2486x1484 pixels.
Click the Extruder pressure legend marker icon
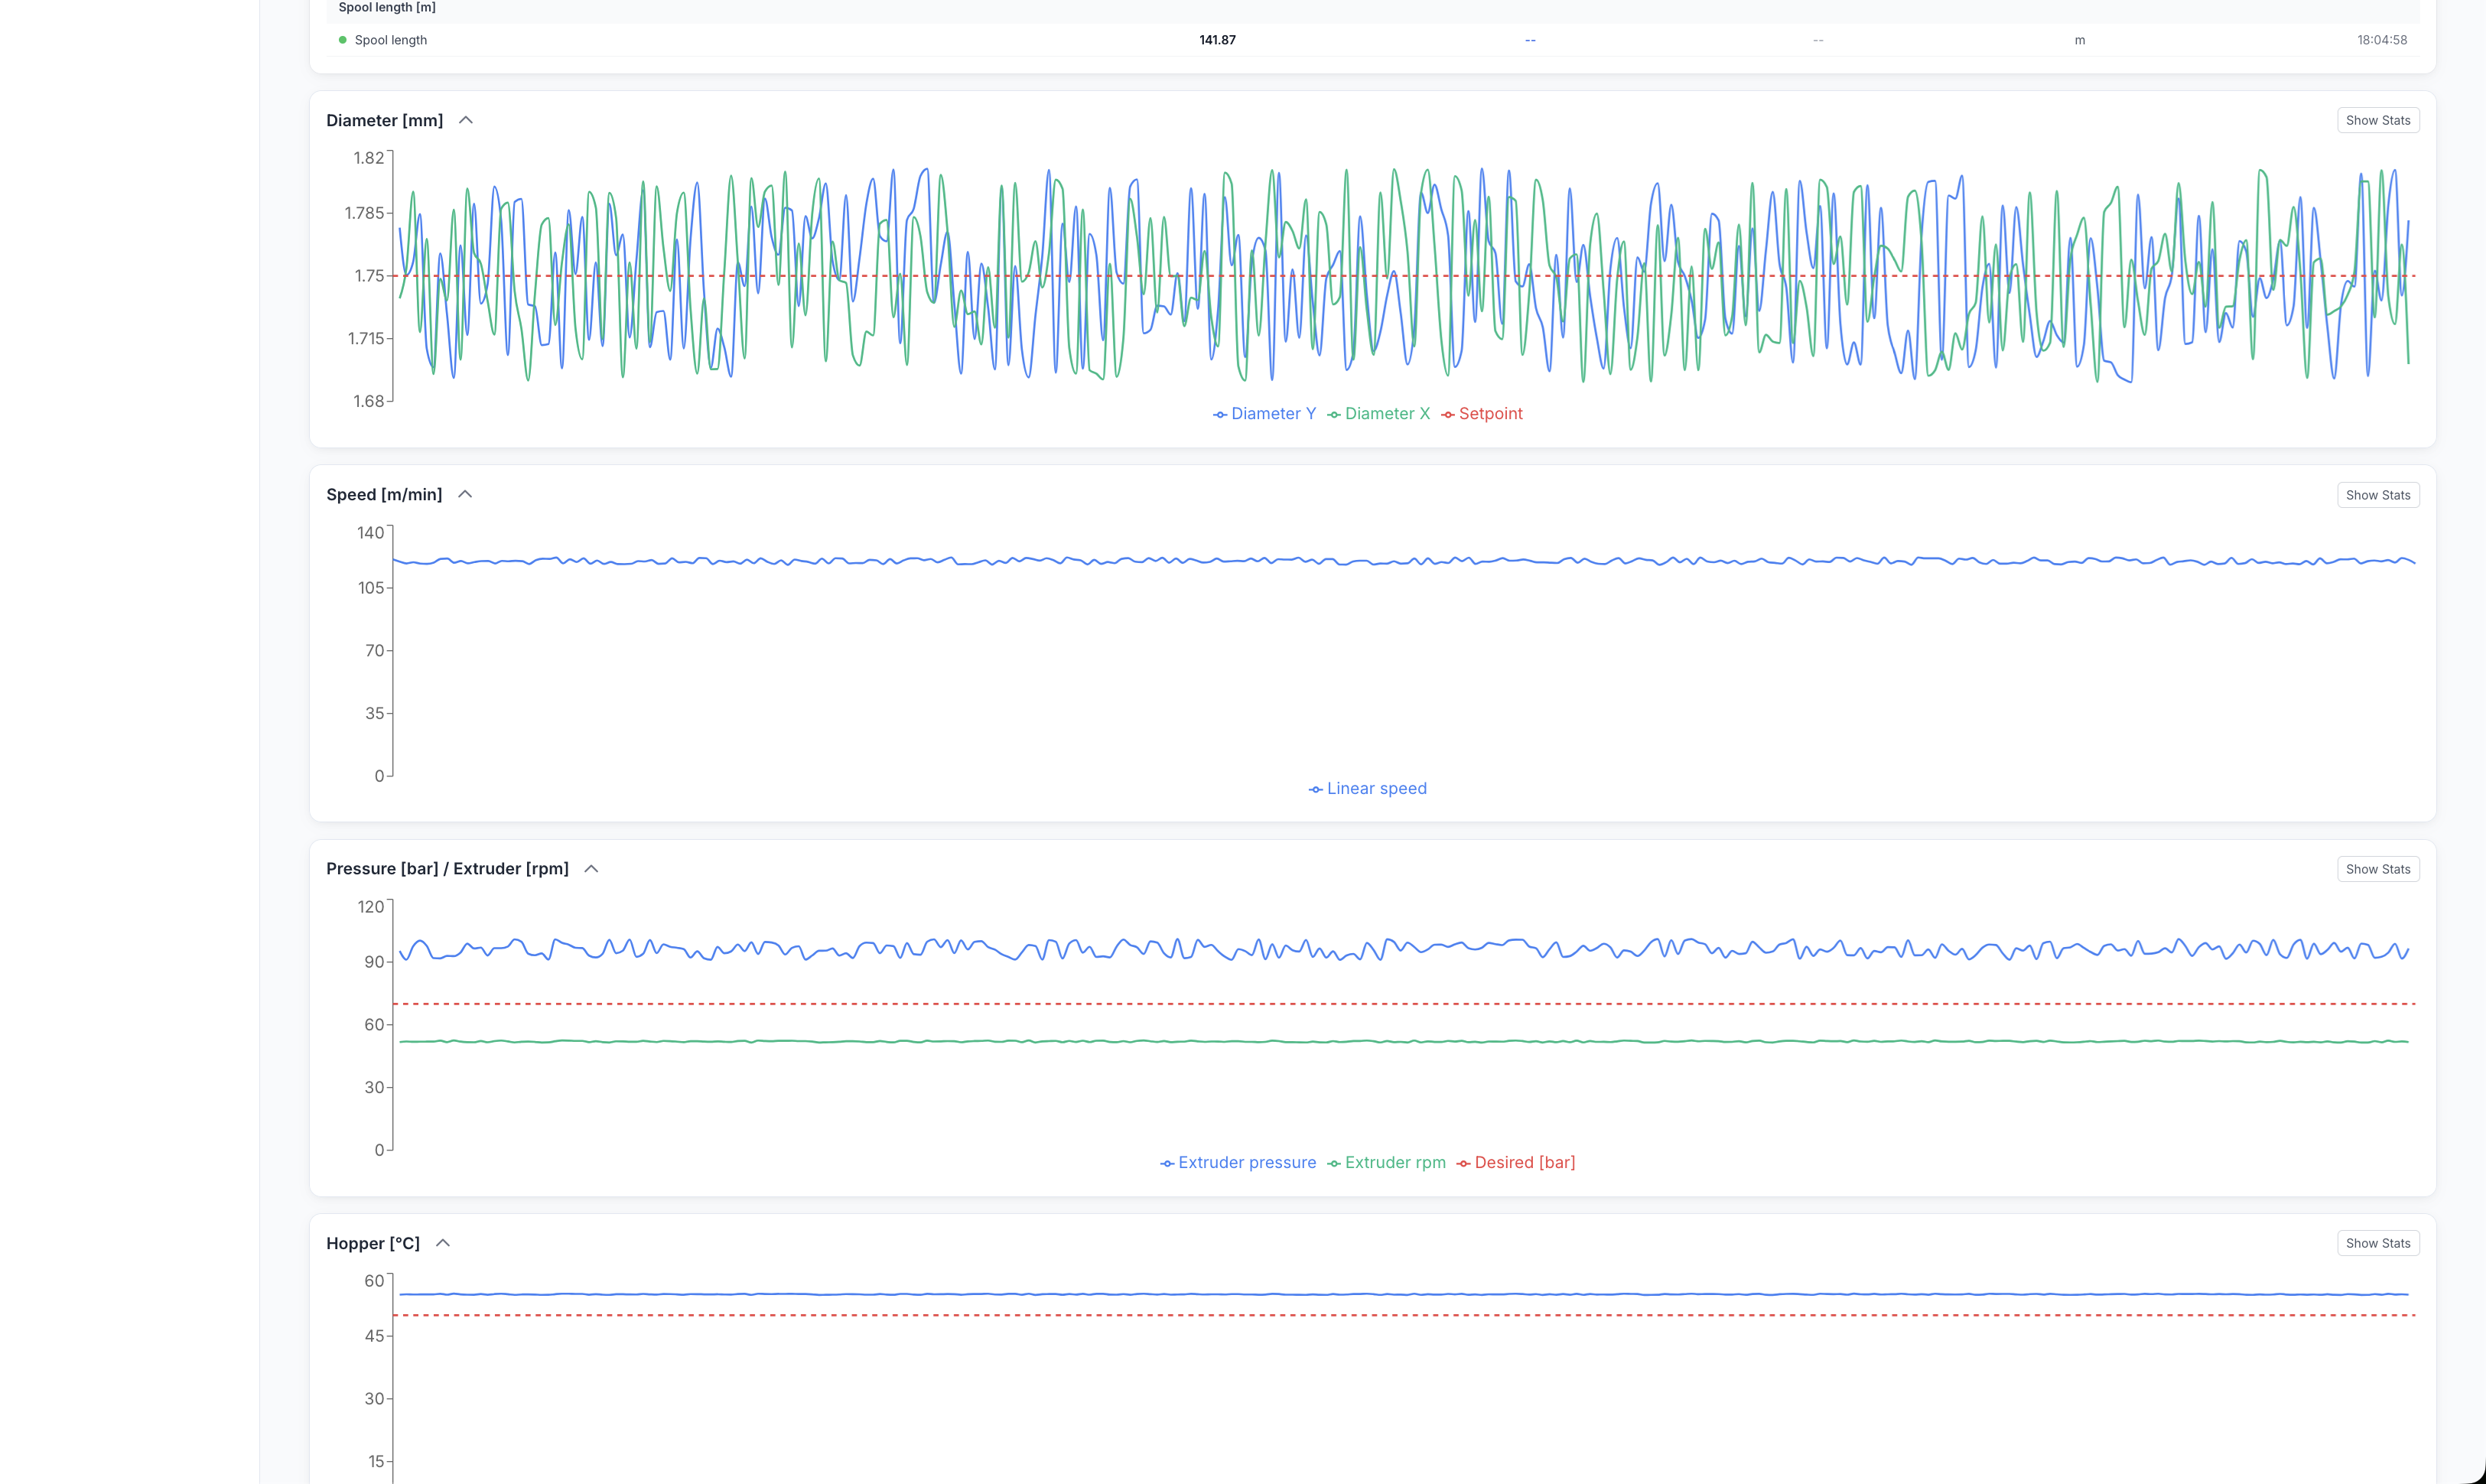click(x=1166, y=1162)
